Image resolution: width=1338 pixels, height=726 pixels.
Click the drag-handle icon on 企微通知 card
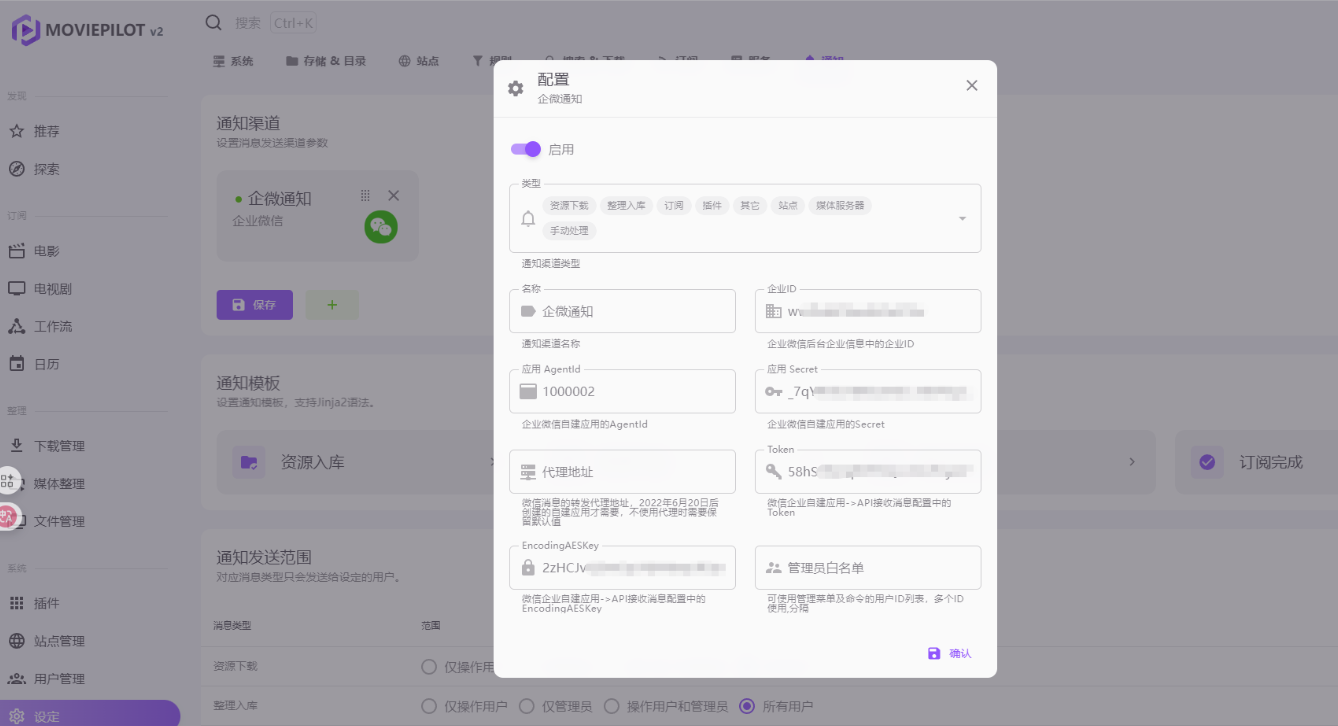[x=365, y=196]
